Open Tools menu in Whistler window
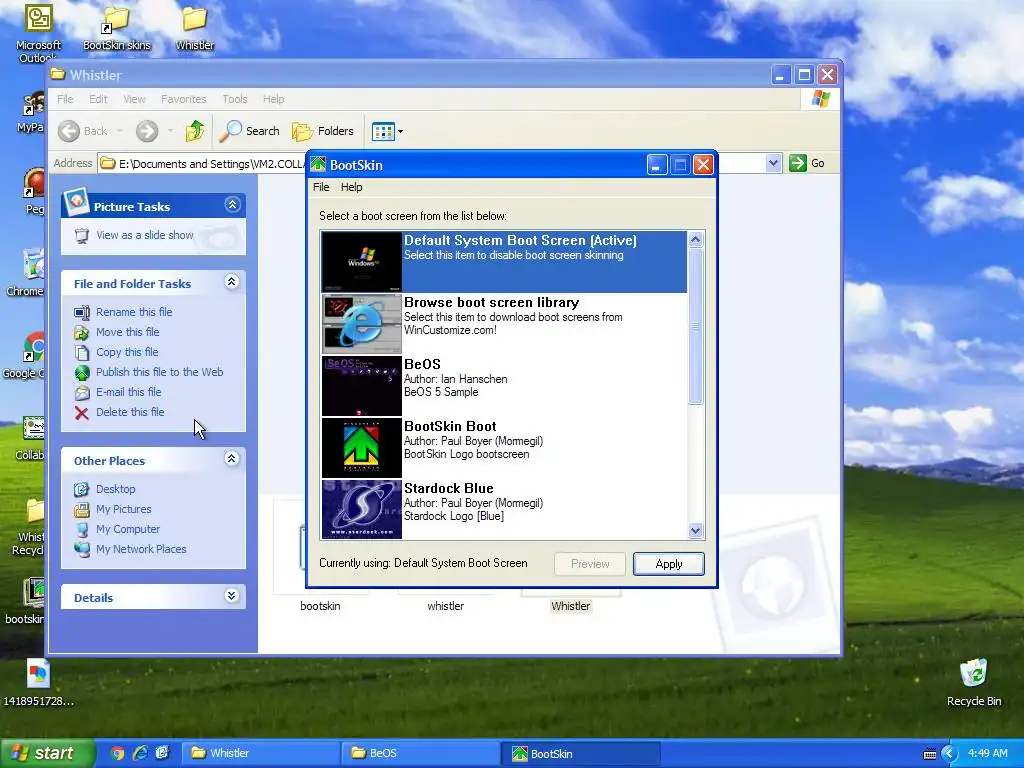Image resolution: width=1024 pixels, height=768 pixels. click(234, 99)
